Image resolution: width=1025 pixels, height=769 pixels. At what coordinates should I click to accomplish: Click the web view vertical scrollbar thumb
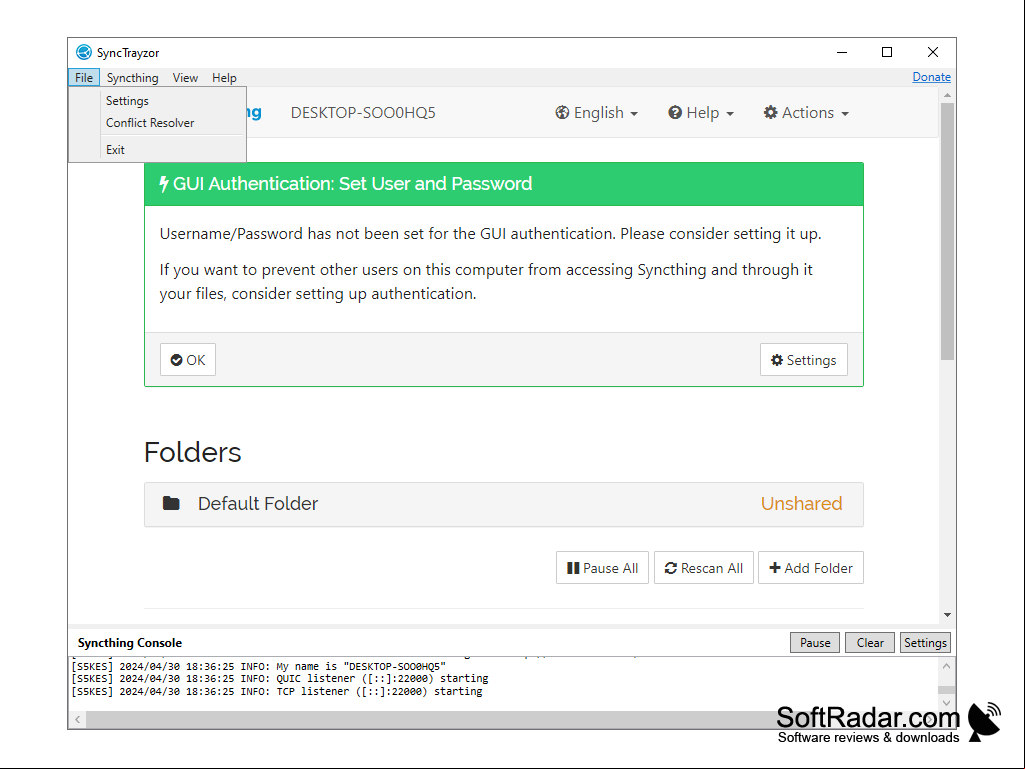947,231
